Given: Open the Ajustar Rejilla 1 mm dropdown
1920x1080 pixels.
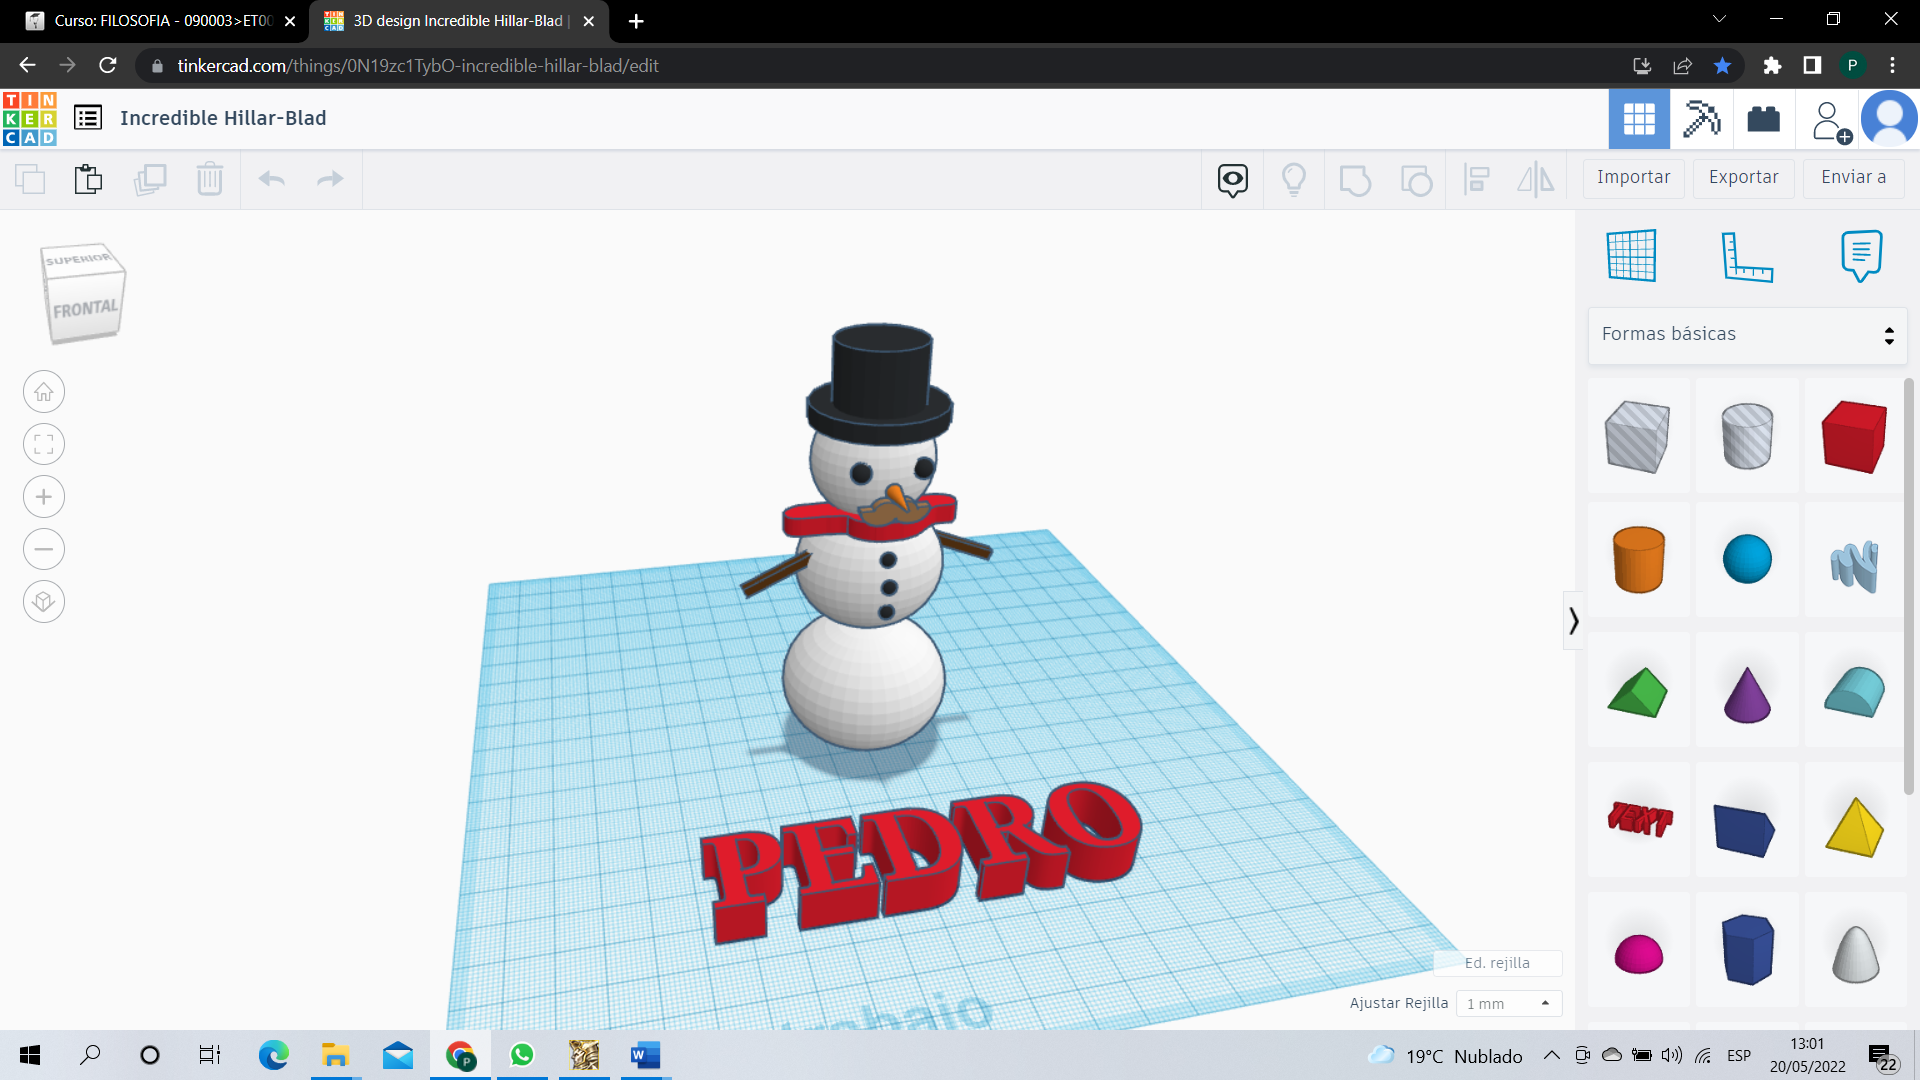Looking at the screenshot, I should (1508, 1003).
